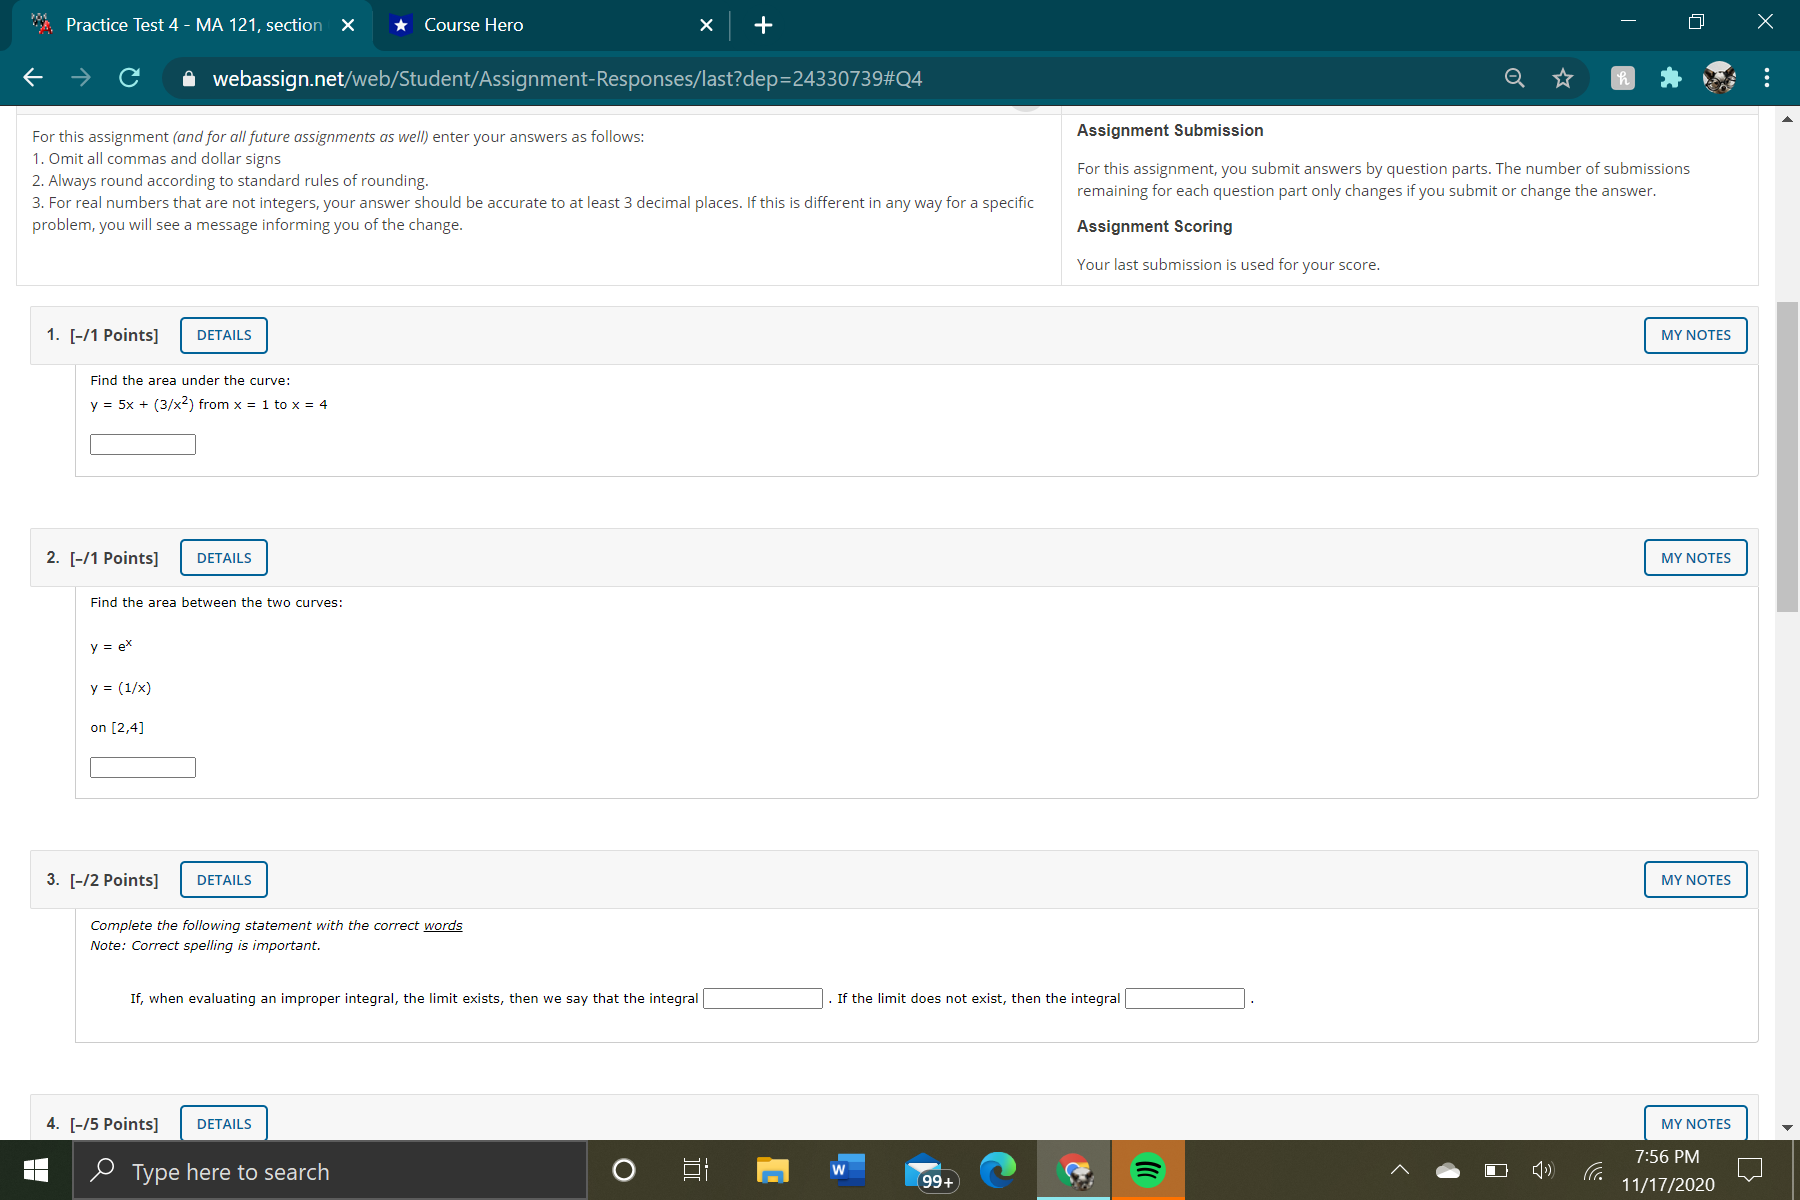Click the blank after 'then the integral'
Viewport: 1800px width, 1200px height.
[x=1185, y=998]
